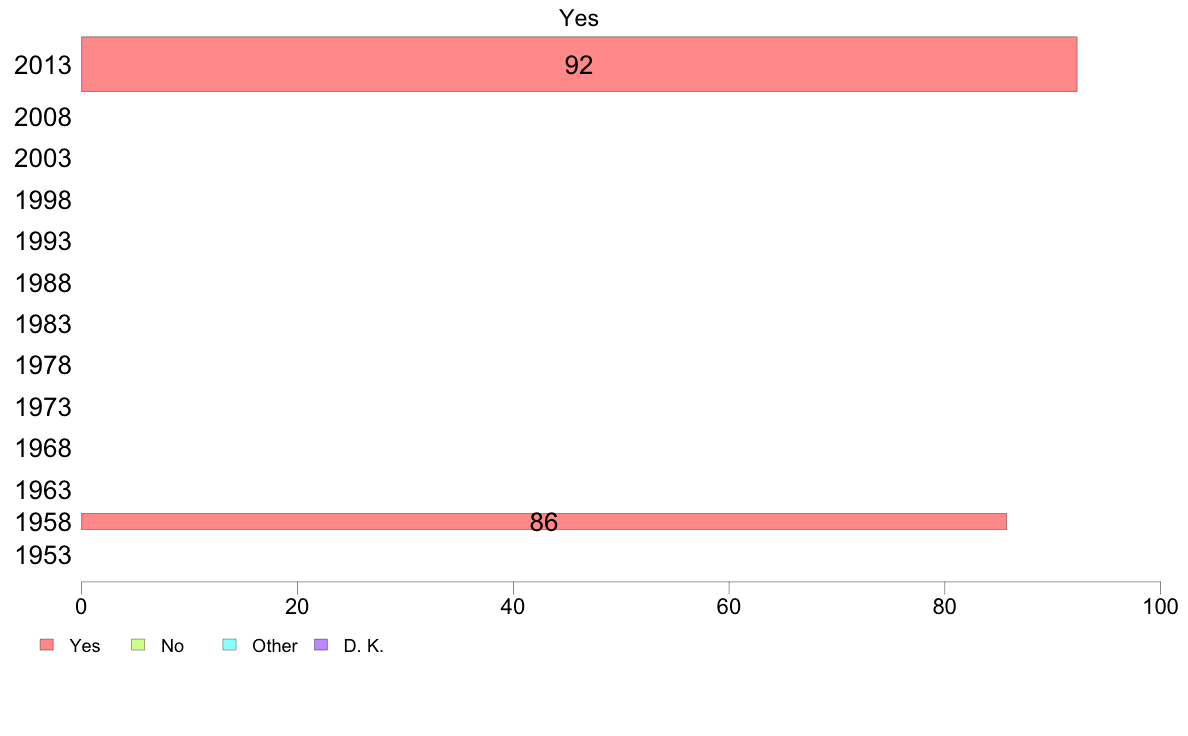1188x736 pixels.
Task: Click the red Yes legend swatch
Action: coord(47,645)
